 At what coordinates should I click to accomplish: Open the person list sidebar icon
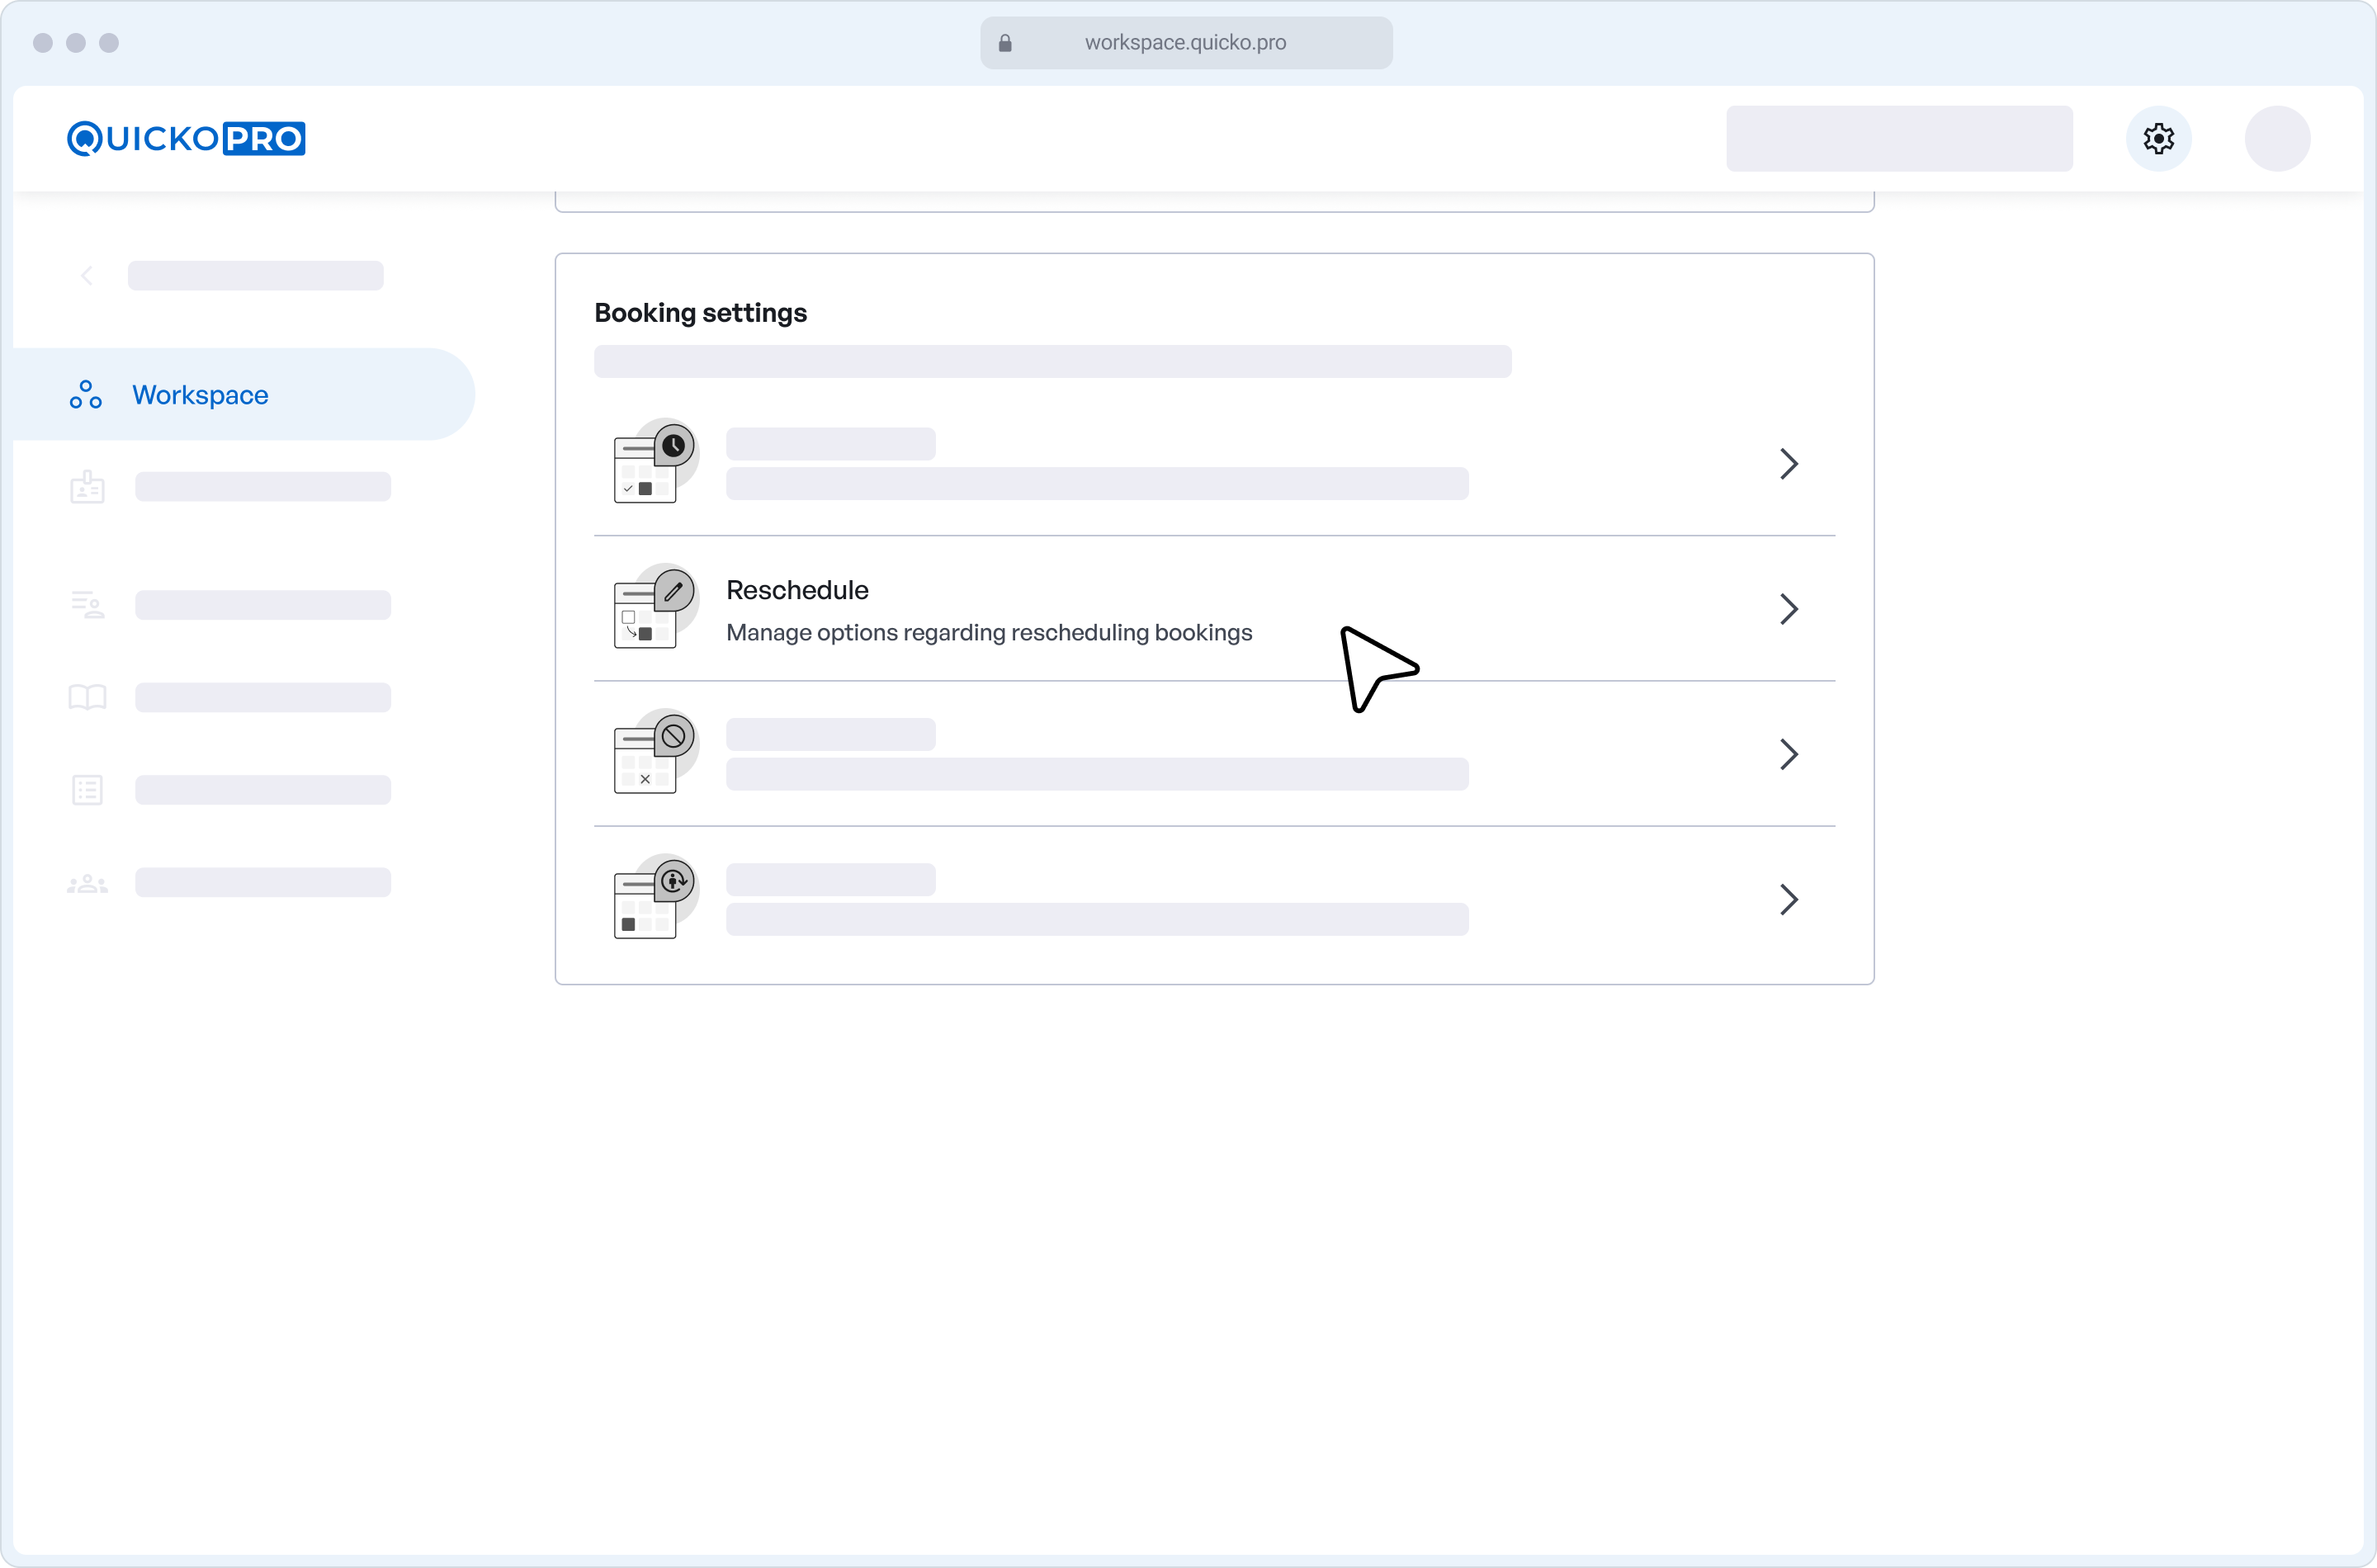87,604
